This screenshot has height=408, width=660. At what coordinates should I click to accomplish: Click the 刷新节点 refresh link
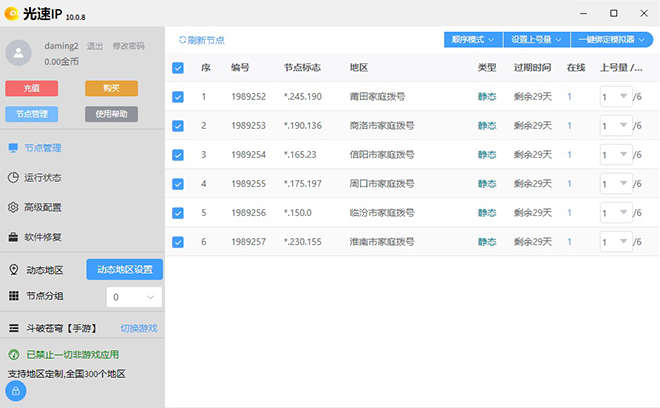201,40
